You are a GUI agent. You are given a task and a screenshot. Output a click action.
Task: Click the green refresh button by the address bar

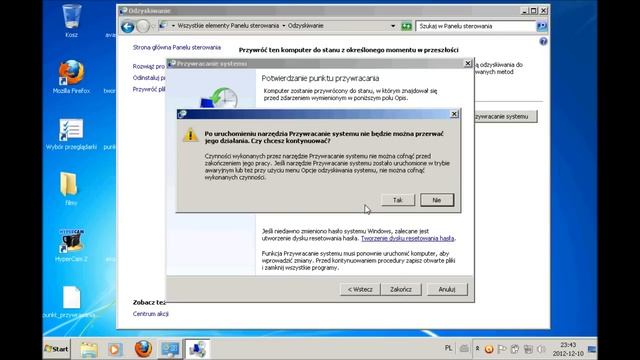point(406,26)
